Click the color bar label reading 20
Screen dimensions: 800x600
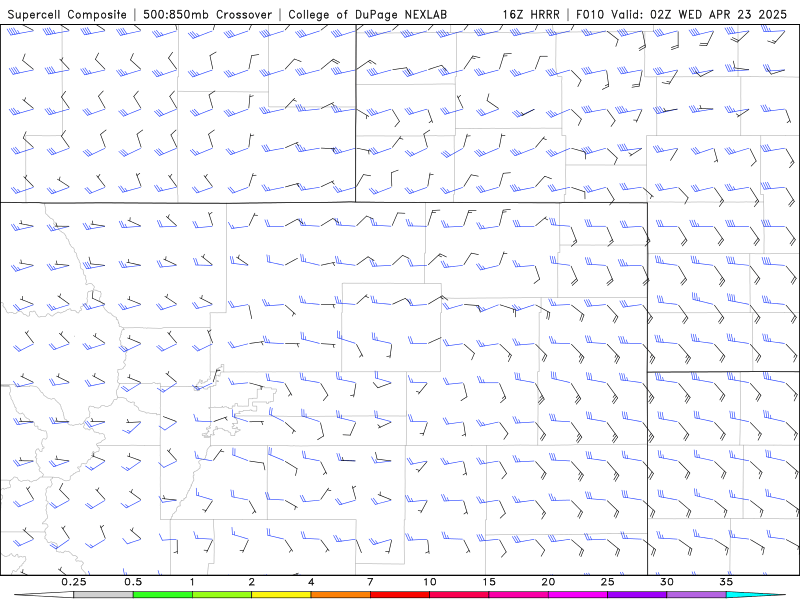click(x=548, y=582)
